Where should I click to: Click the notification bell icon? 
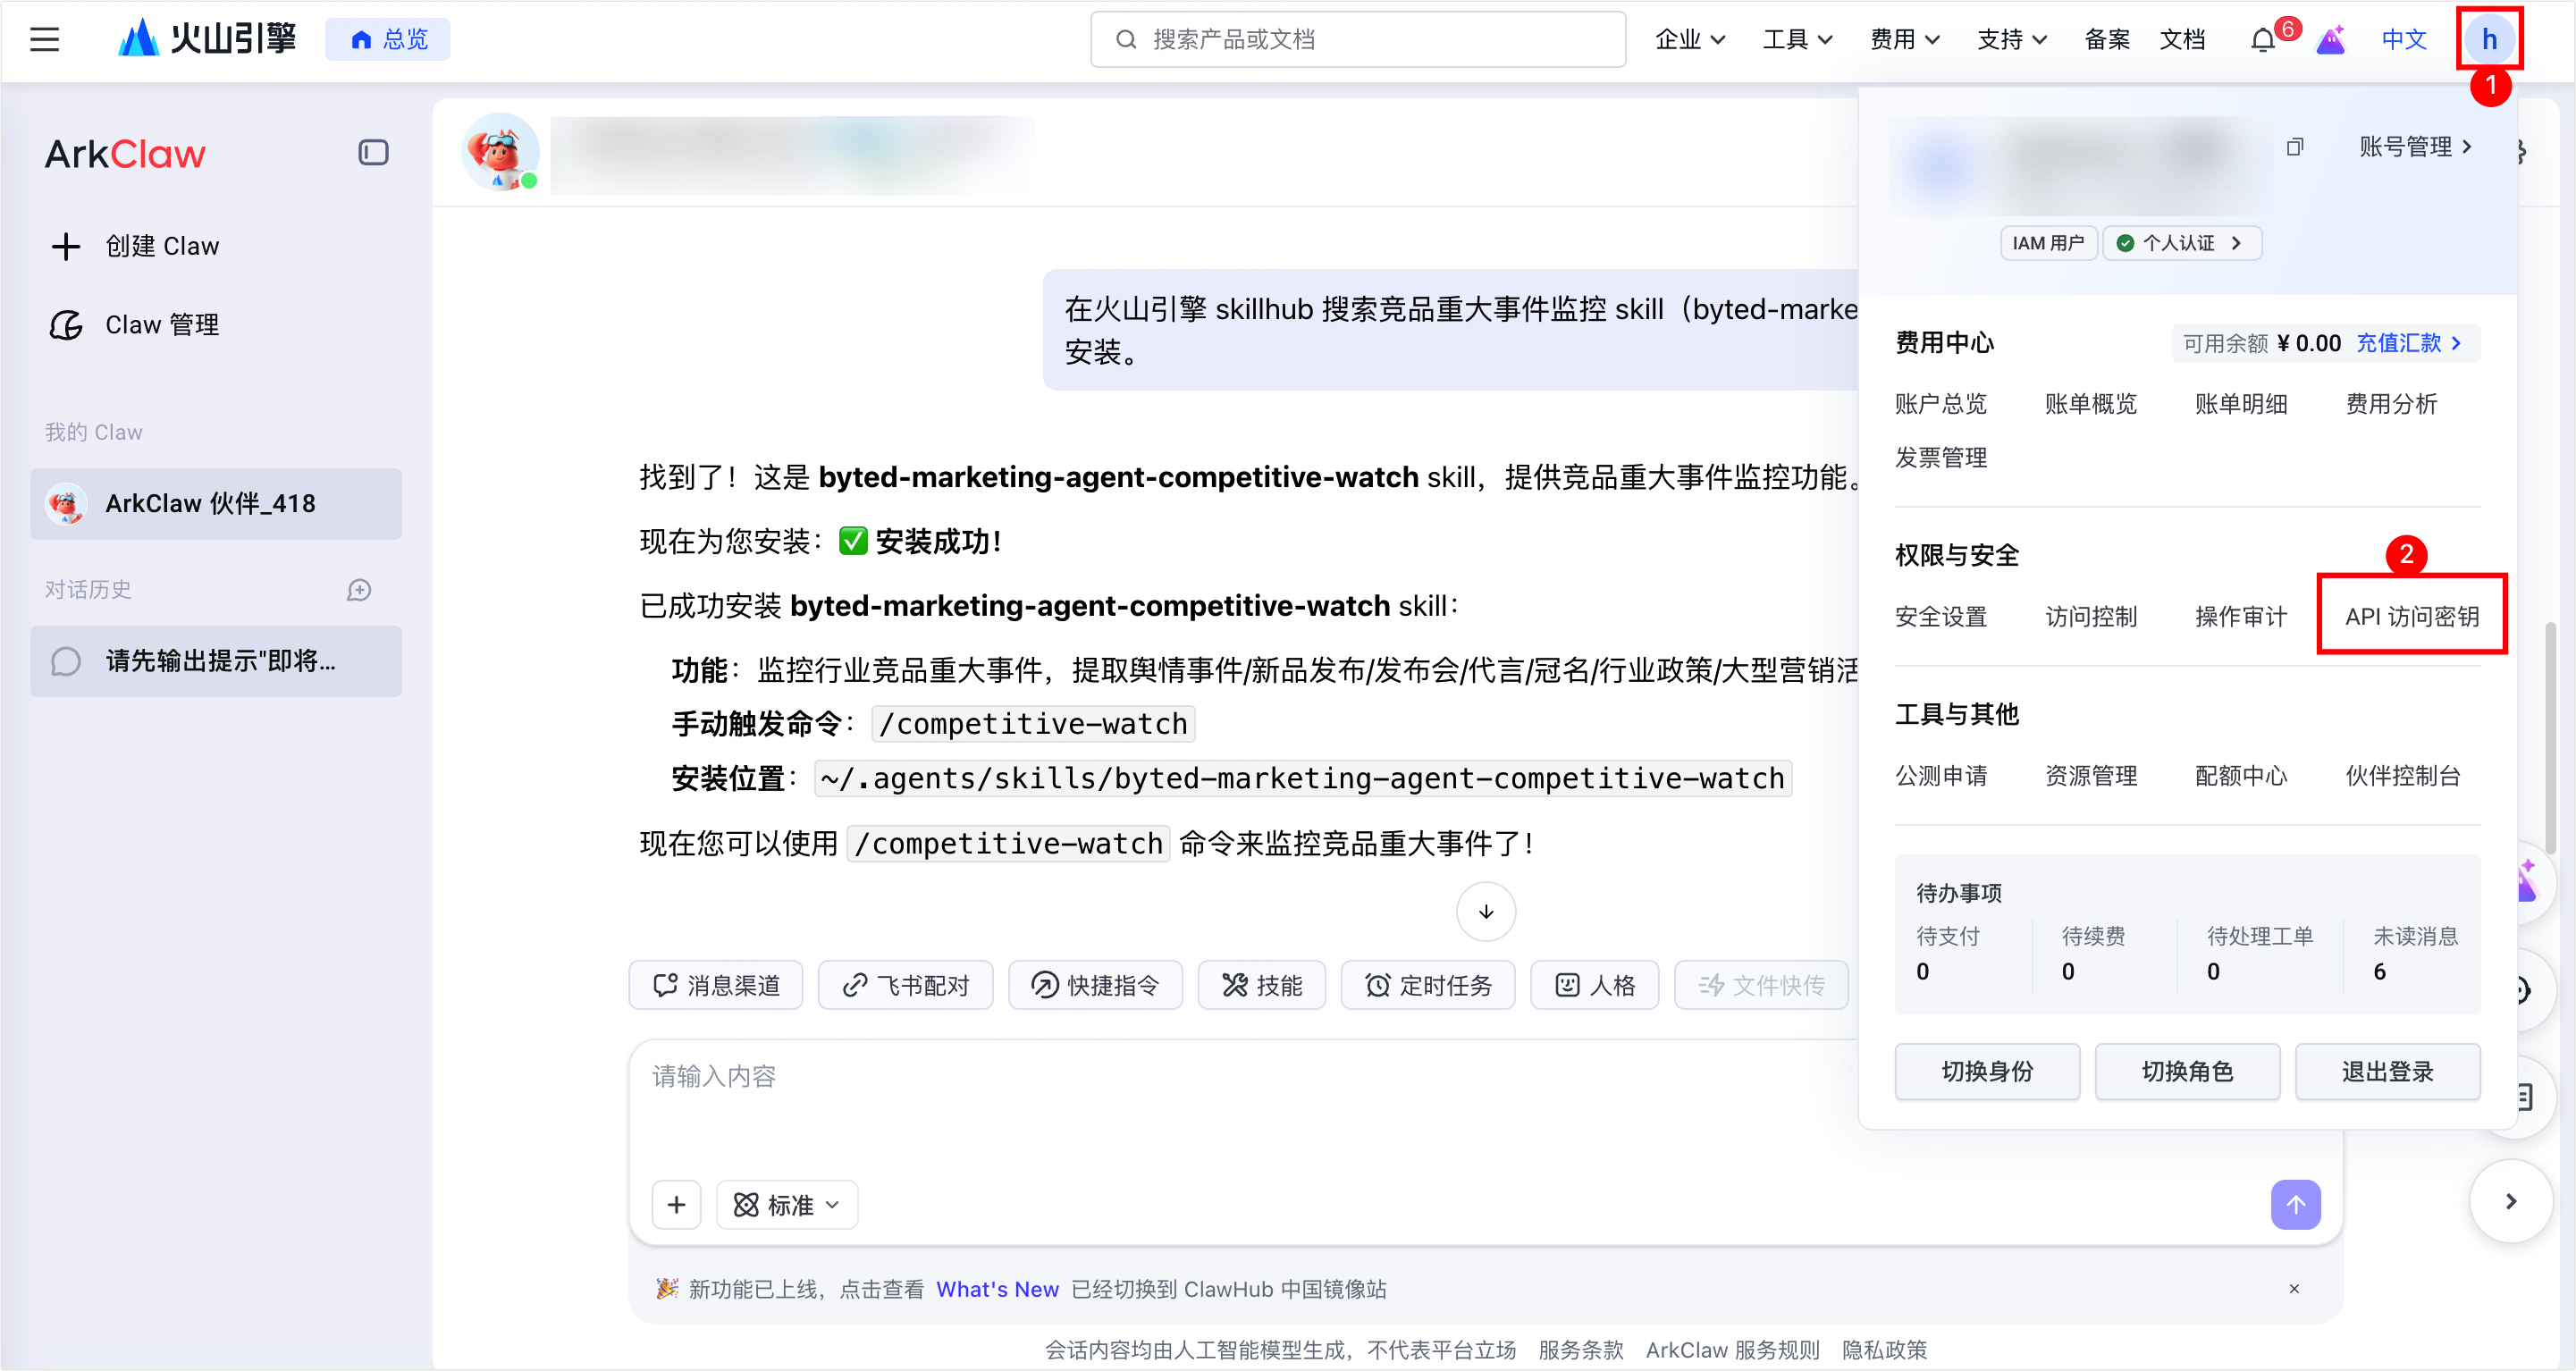(x=2262, y=40)
